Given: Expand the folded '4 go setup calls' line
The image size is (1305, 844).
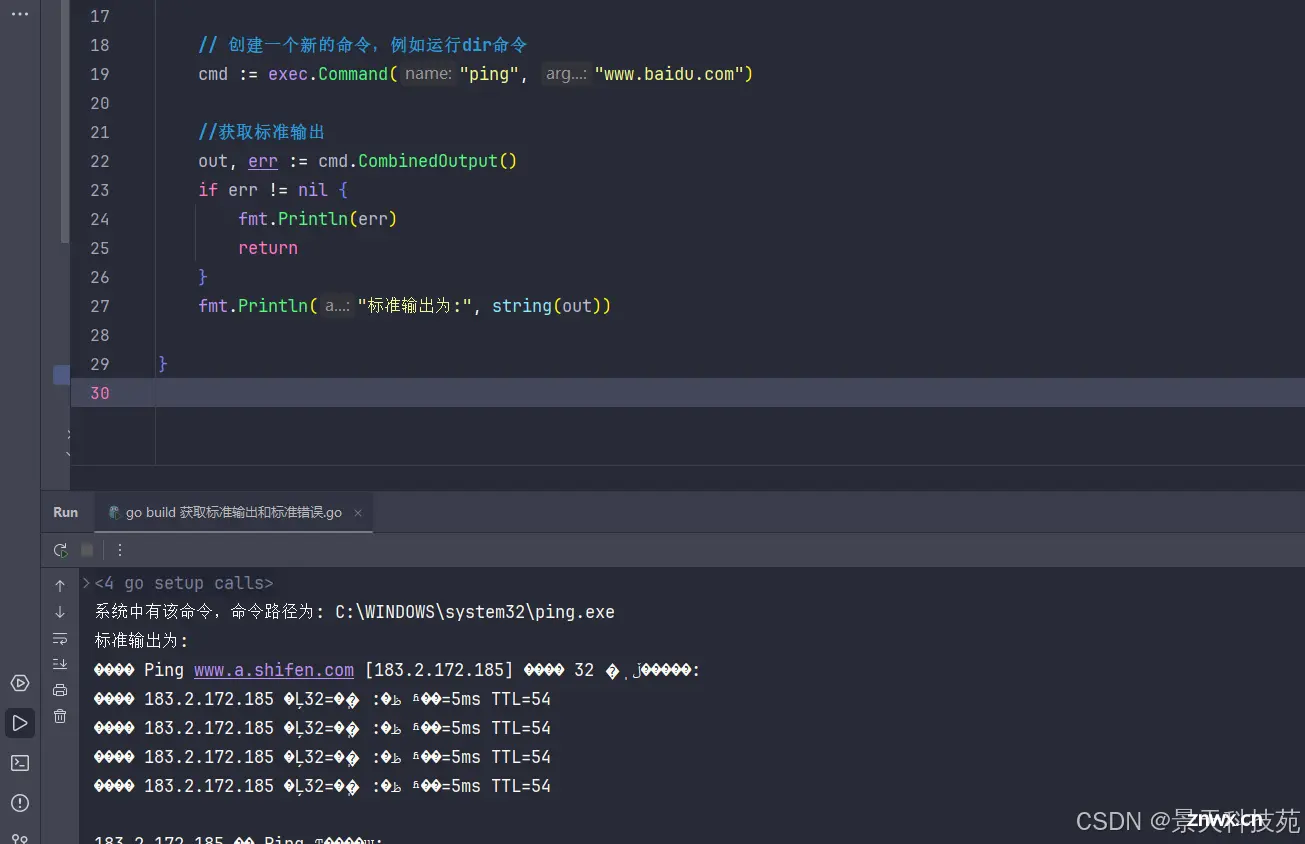Looking at the screenshot, I should click(x=183, y=583).
